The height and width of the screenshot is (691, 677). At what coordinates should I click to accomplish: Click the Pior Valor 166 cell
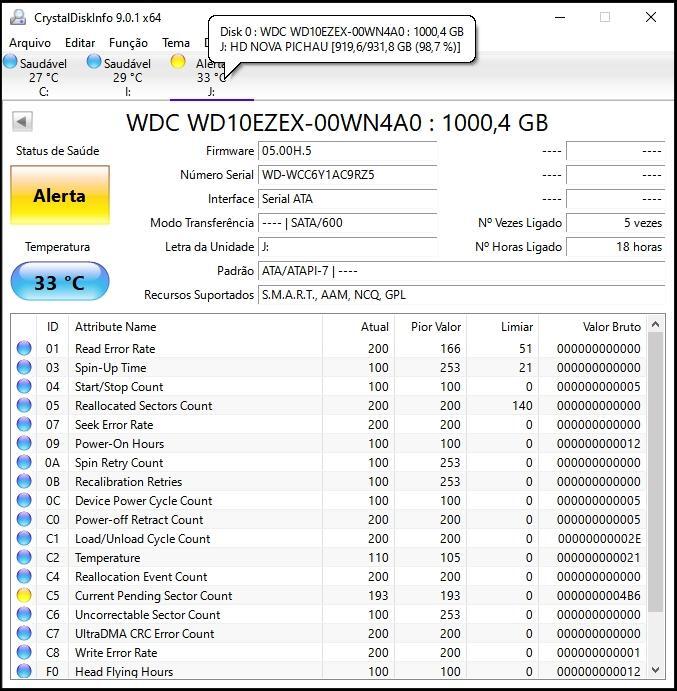click(x=450, y=349)
